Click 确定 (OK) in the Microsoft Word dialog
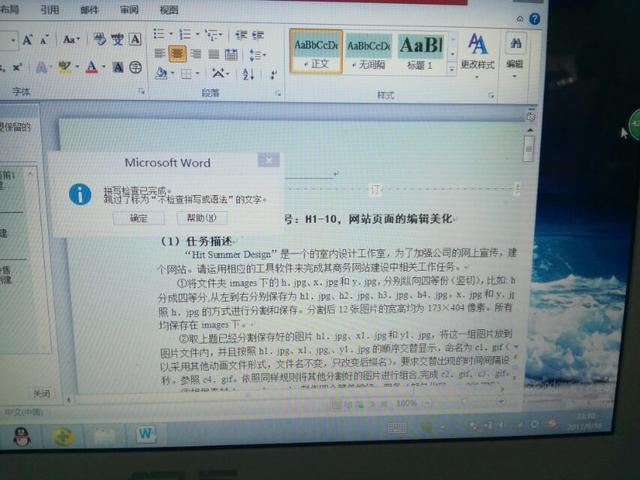 click(x=139, y=218)
